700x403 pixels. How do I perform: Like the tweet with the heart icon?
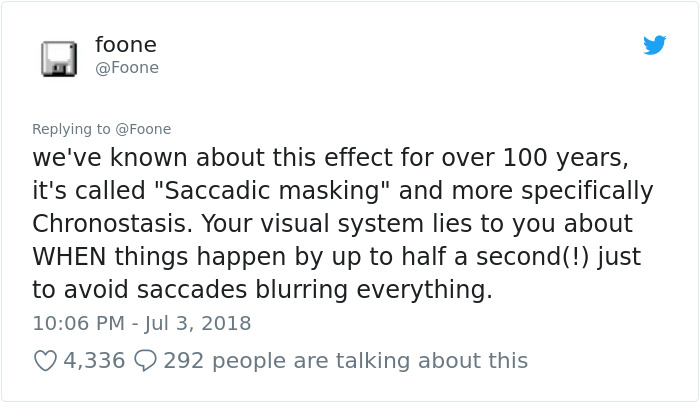(x=46, y=361)
